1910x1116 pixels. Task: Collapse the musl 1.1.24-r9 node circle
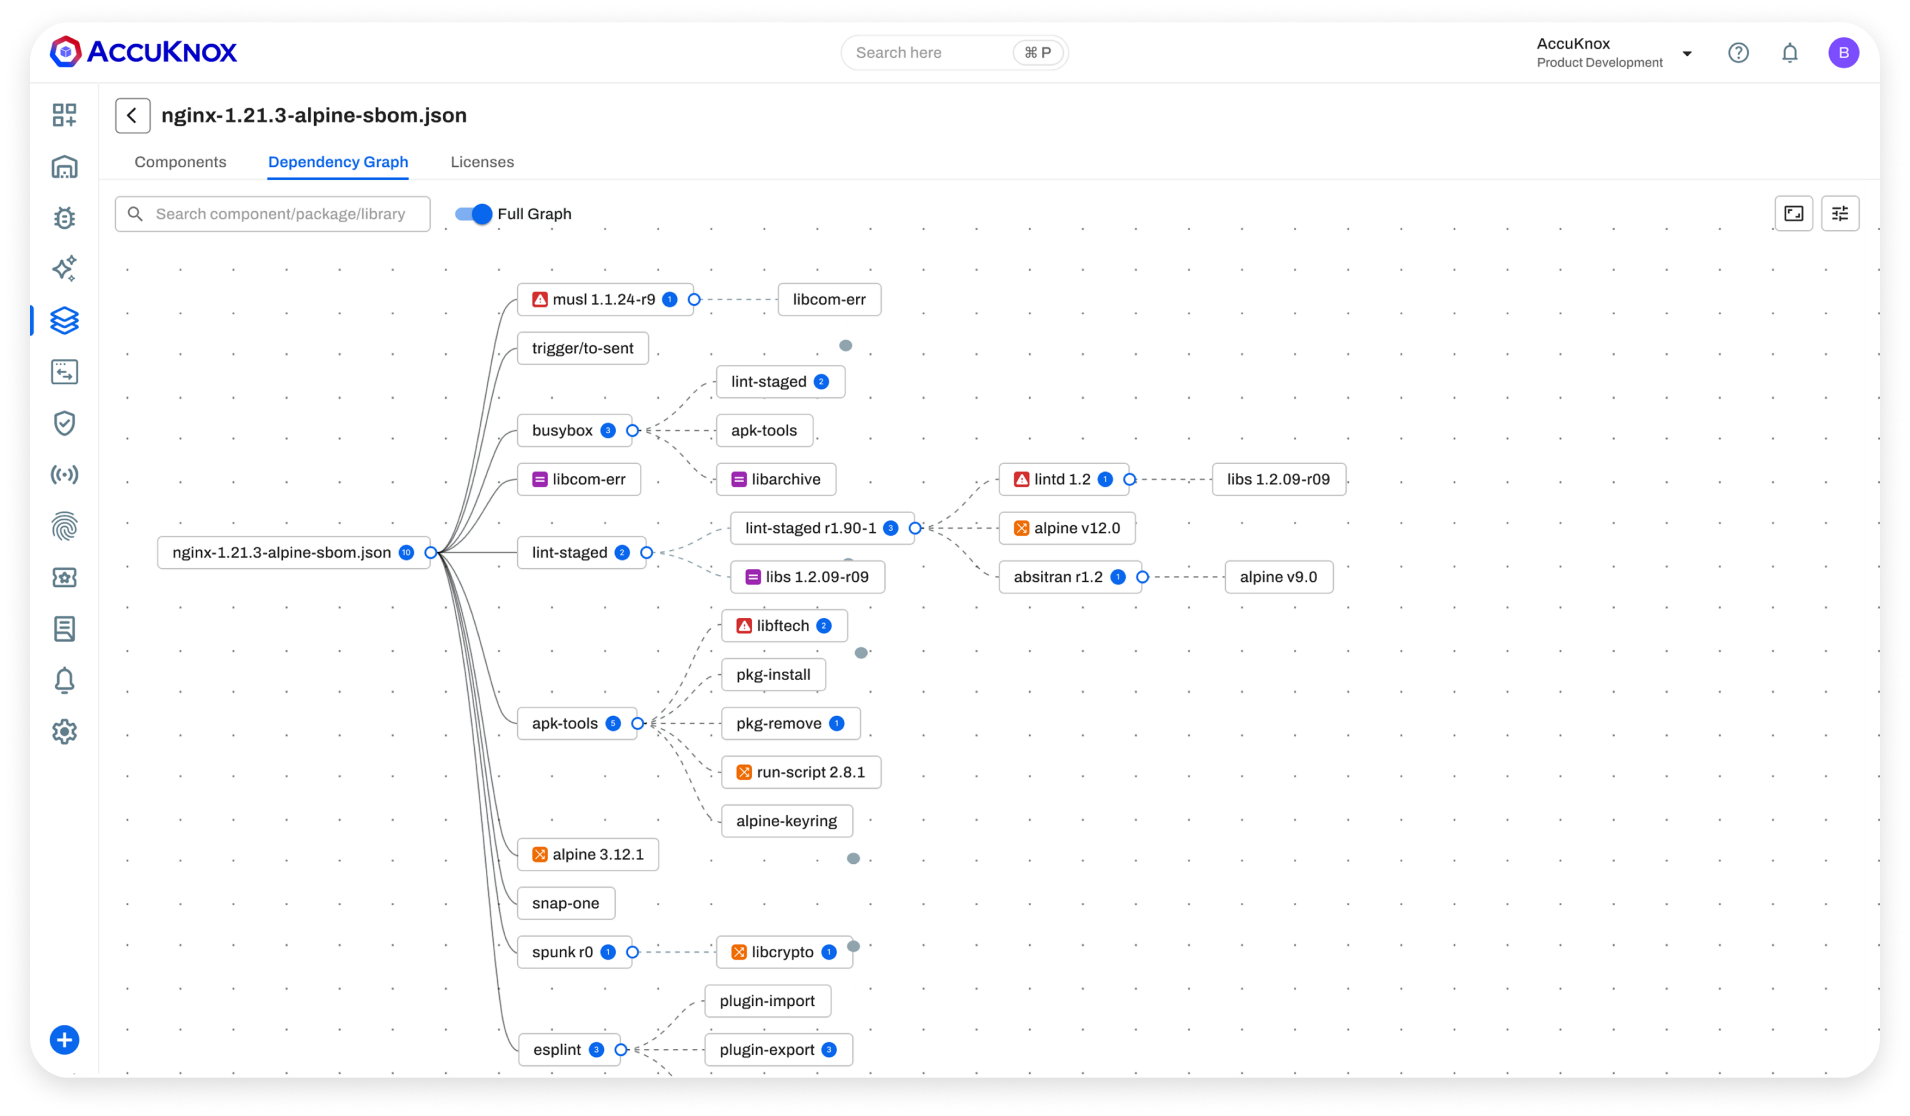[x=694, y=300]
